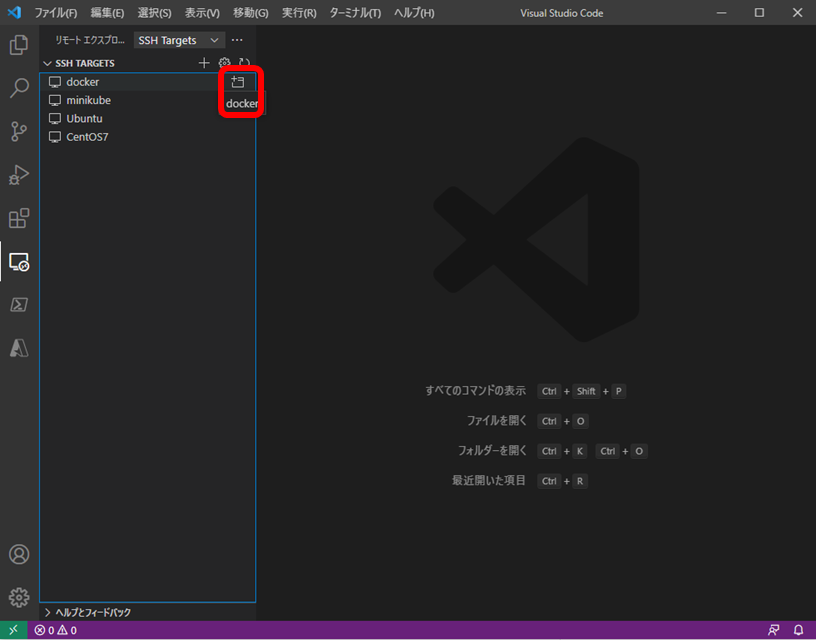Click the リモート エクスプロ... panel title
The width and height of the screenshot is (816, 640).
pos(90,40)
